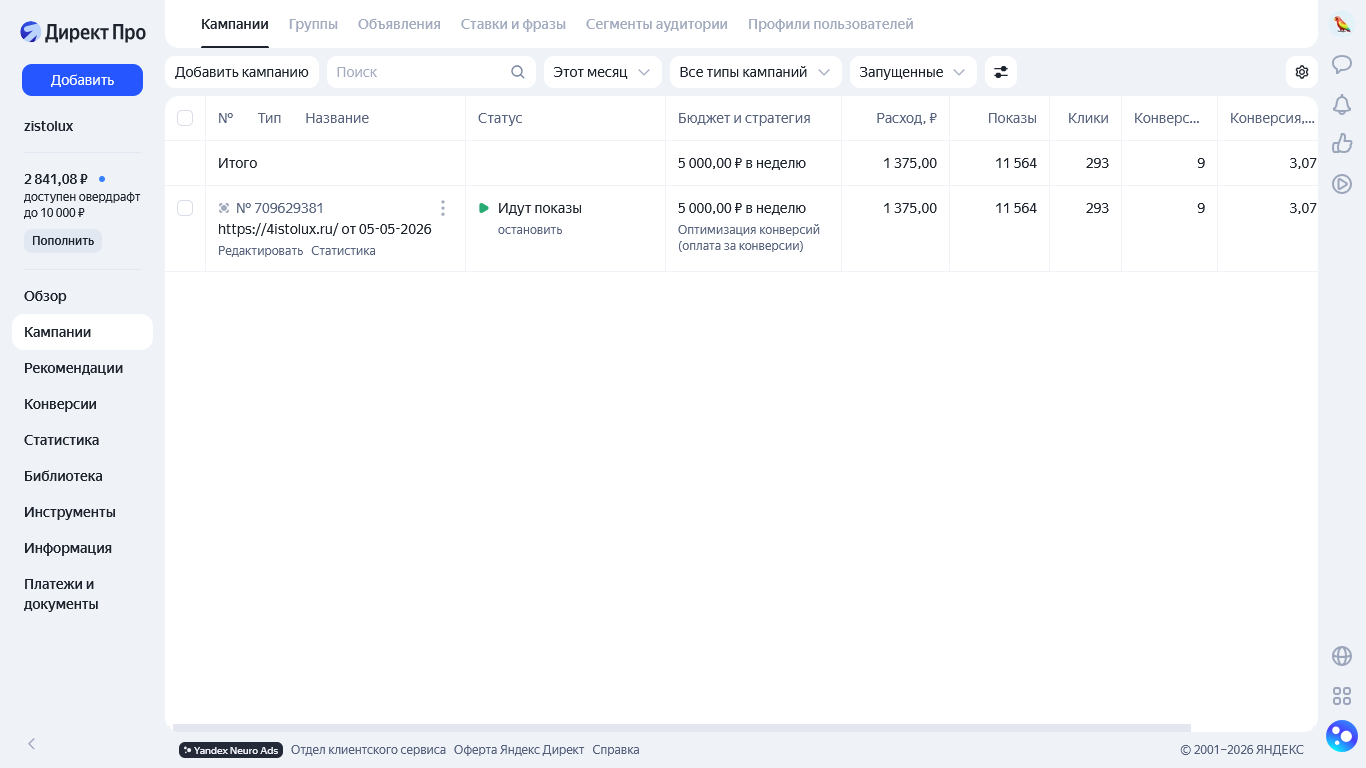1366x768 pixels.
Task: Click Оптимизация конверсий strategy text
Action: [x=749, y=237]
